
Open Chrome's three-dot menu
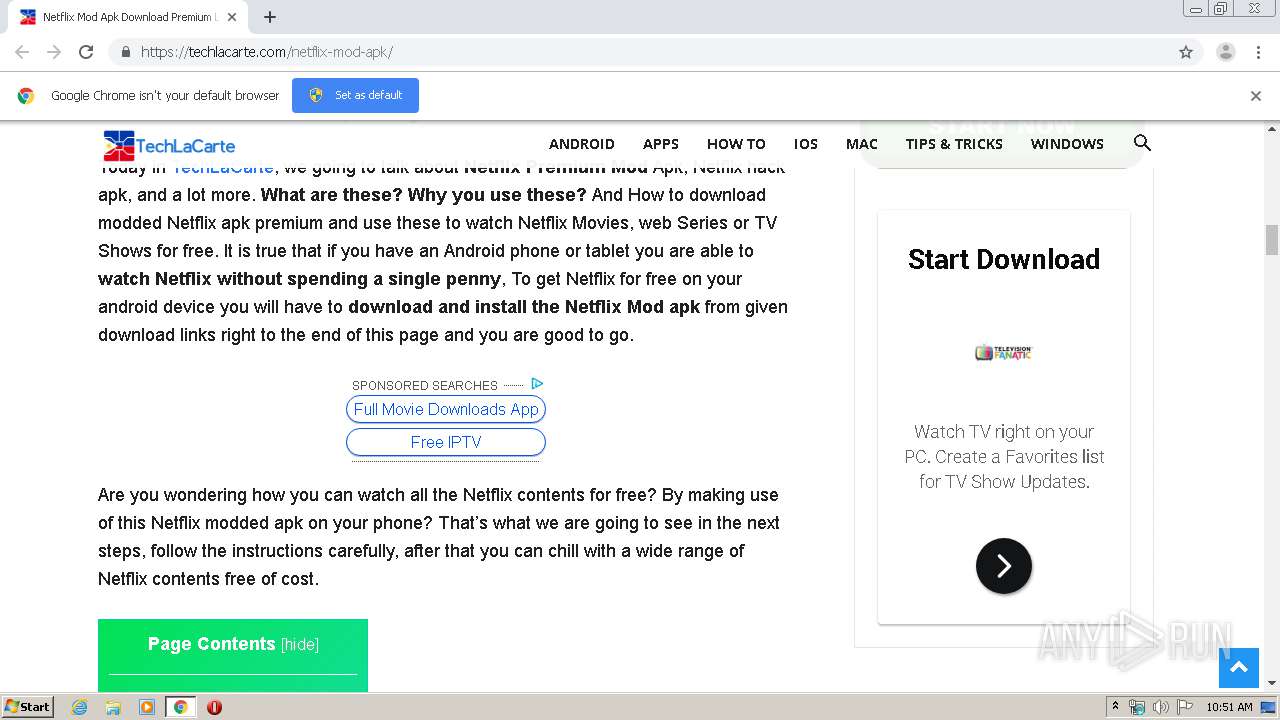(x=1258, y=52)
